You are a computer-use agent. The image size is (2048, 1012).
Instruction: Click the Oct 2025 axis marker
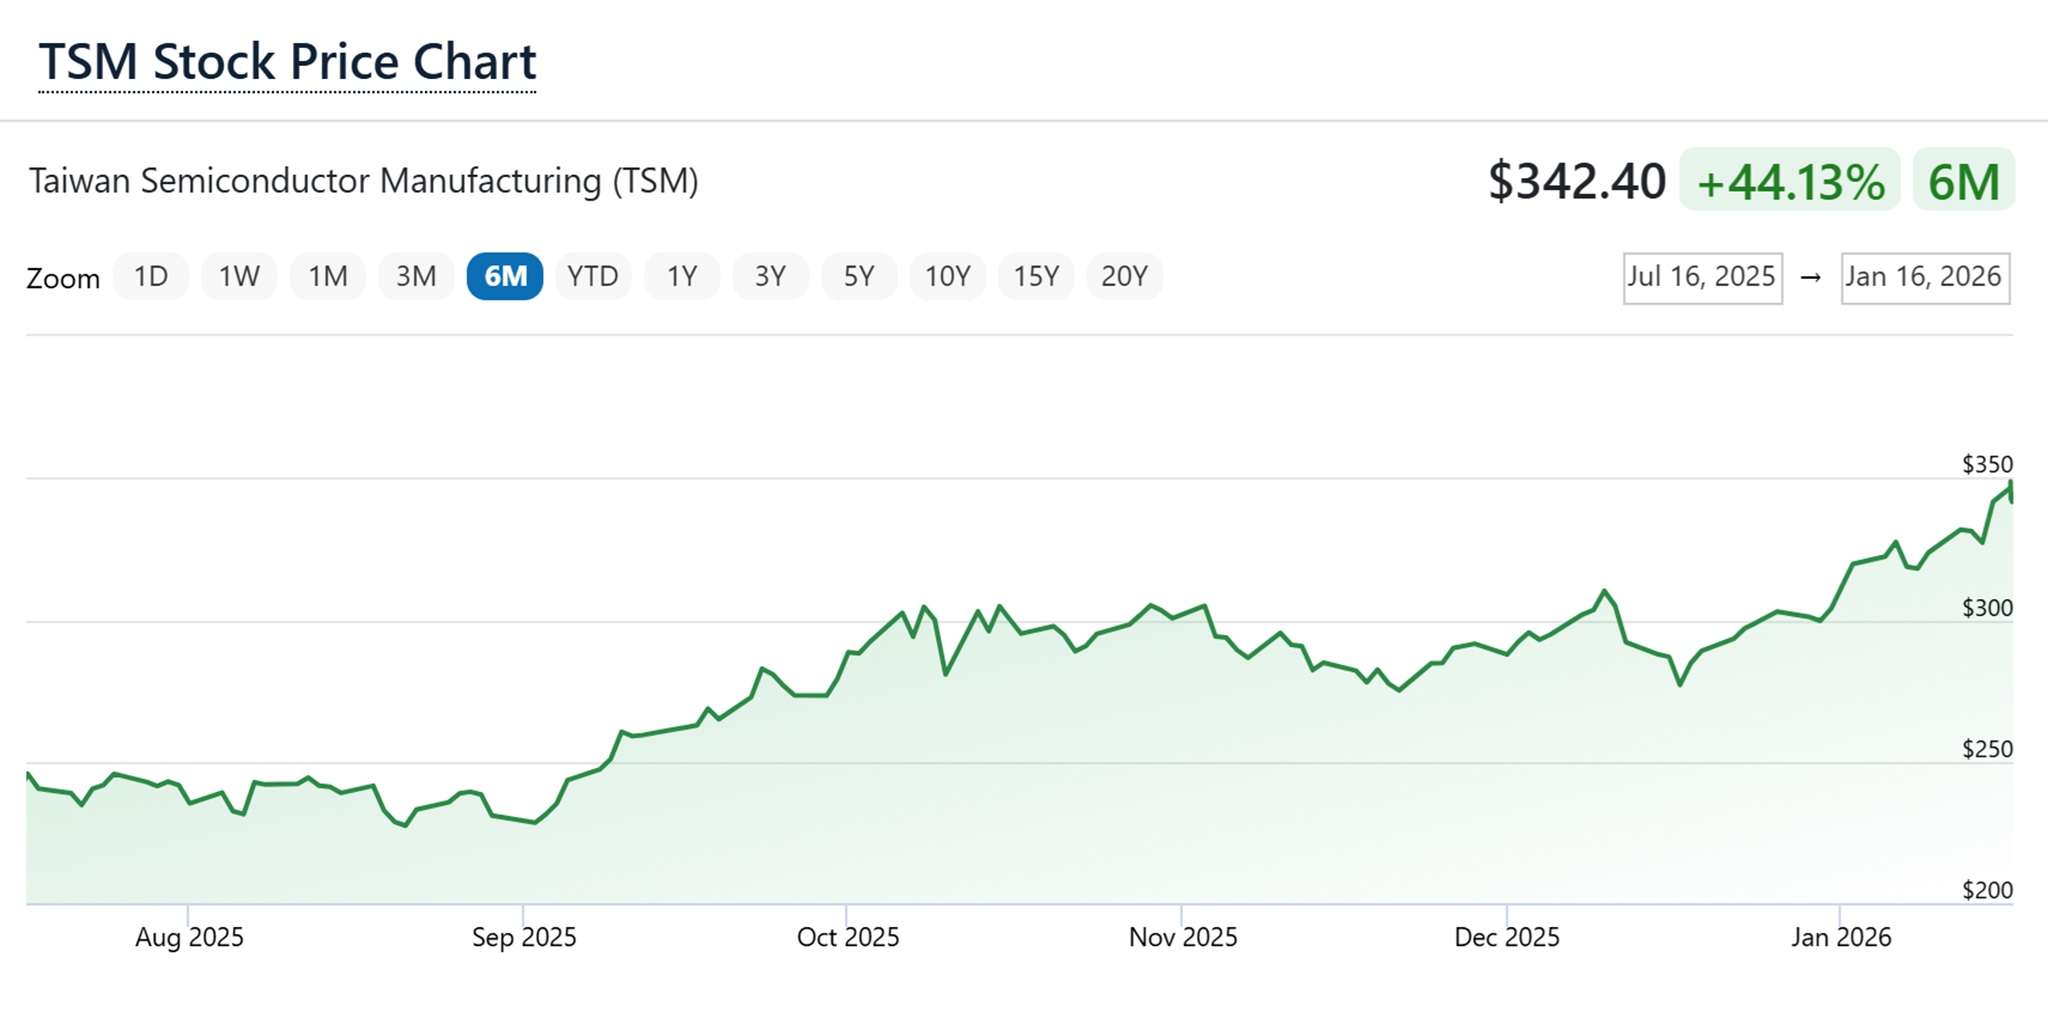click(847, 937)
